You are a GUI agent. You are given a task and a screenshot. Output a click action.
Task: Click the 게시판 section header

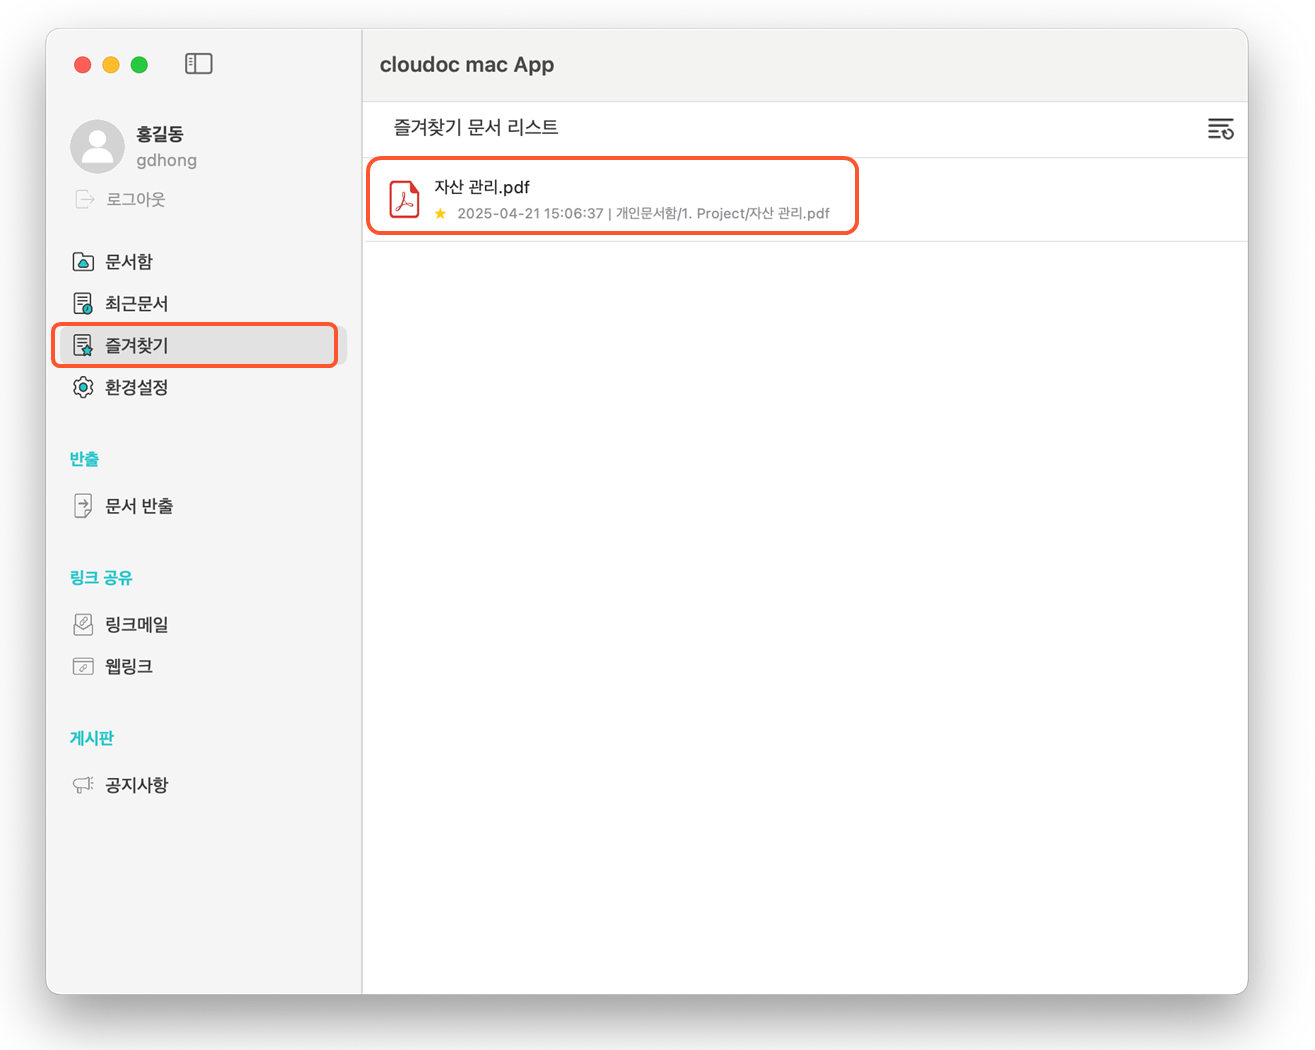[x=92, y=738]
